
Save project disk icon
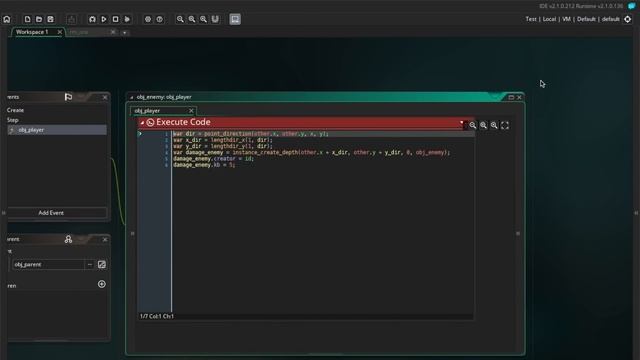[x=50, y=19]
